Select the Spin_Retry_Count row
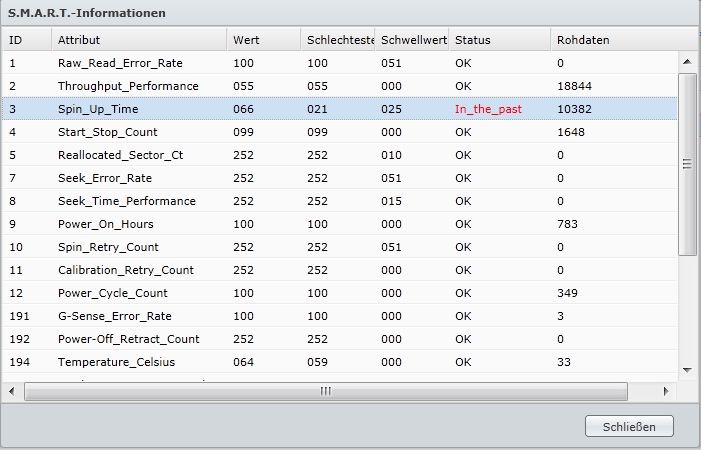Viewport: 701px width, 450px height. [339, 247]
